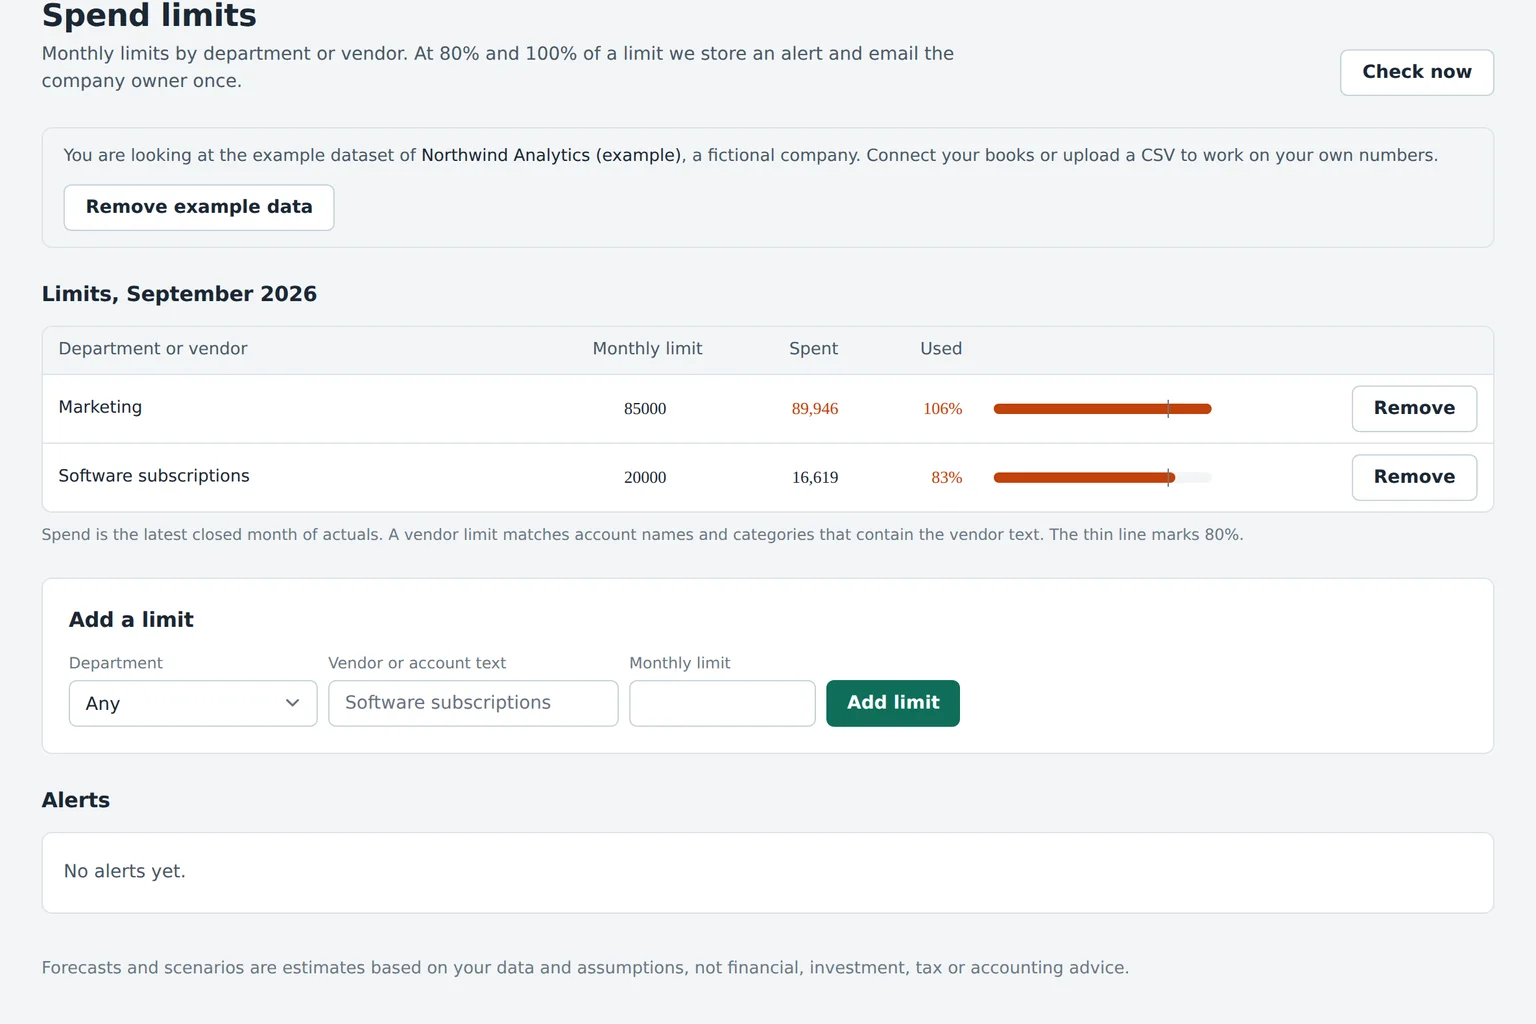Click the Northwind Analytics (example) text
1536x1024 pixels.
(x=551, y=155)
